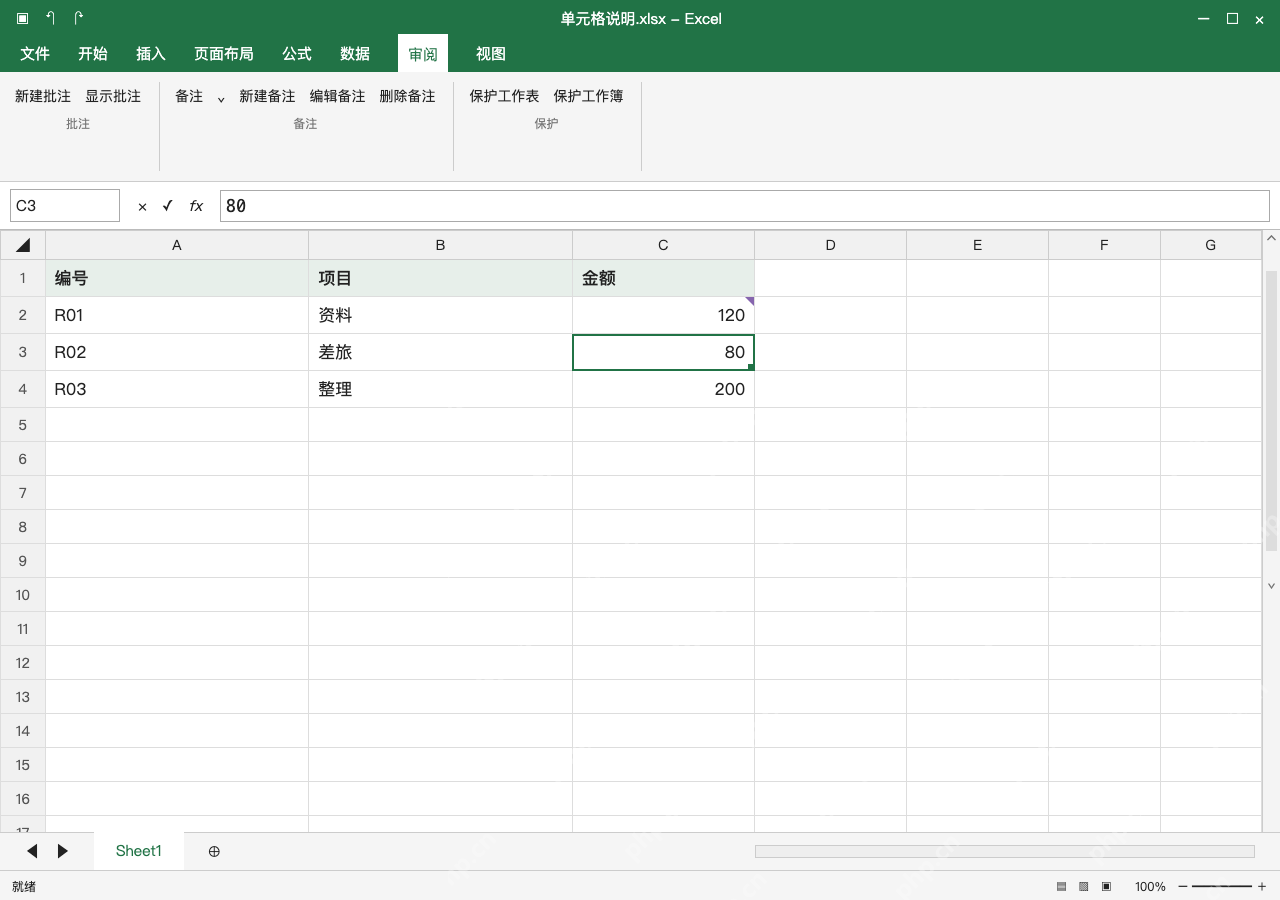The image size is (1280, 900).
Task: Expand the 备注 dropdown arrow
Action: click(x=221, y=98)
